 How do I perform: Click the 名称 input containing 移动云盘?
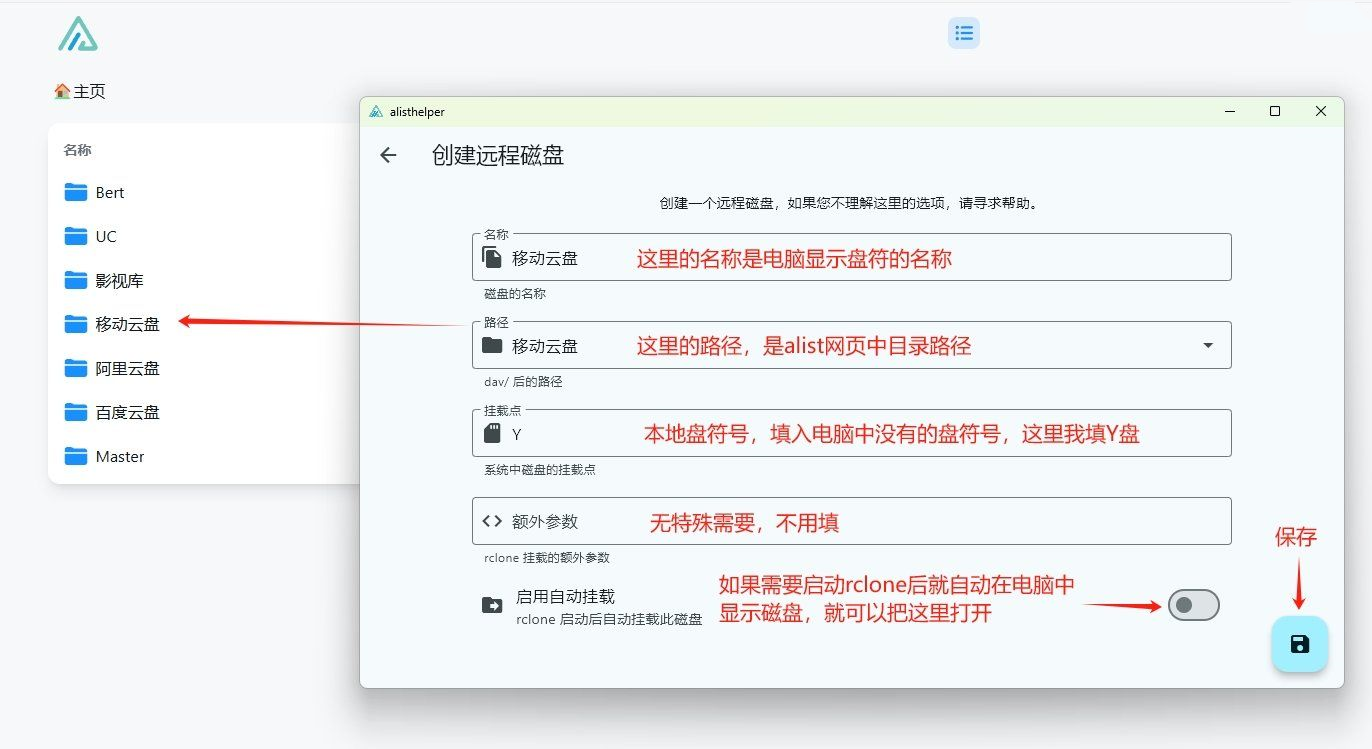click(851, 257)
